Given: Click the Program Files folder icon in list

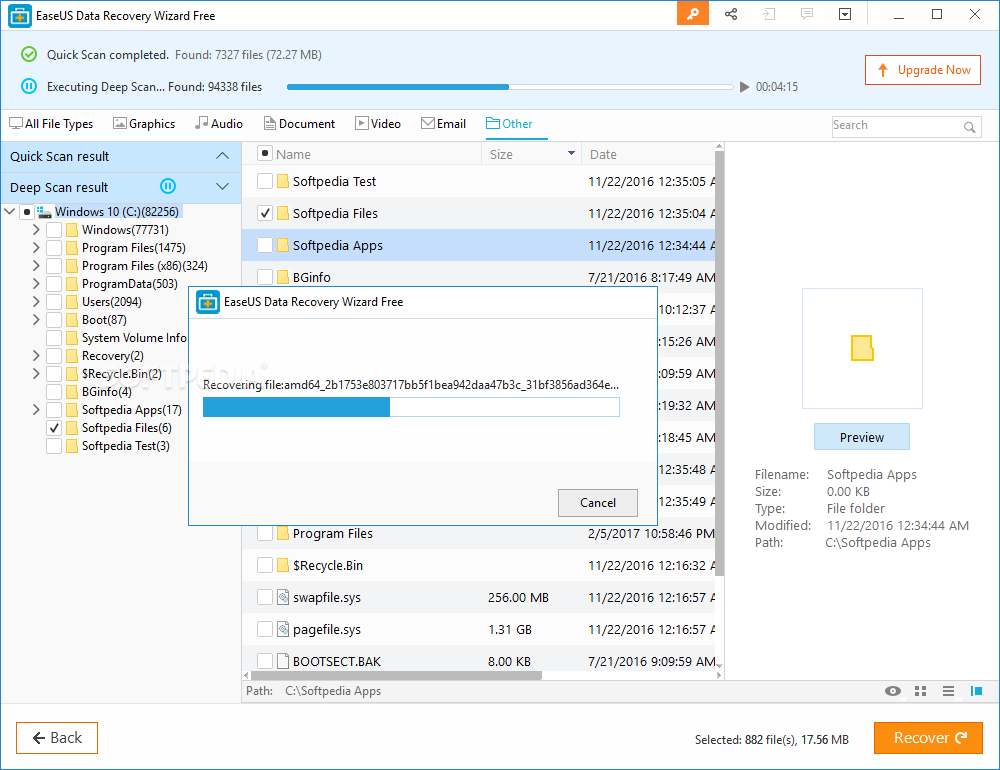Looking at the screenshot, I should click(283, 533).
